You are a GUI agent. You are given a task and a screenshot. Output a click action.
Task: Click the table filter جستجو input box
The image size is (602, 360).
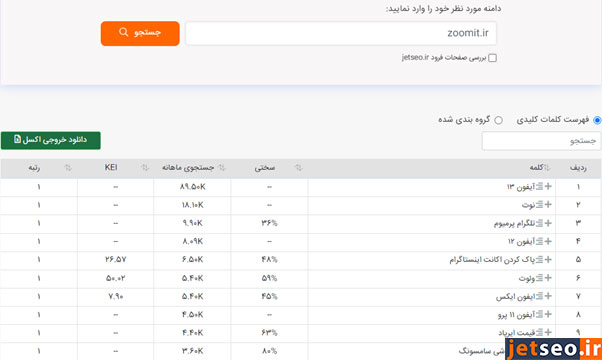click(x=541, y=141)
